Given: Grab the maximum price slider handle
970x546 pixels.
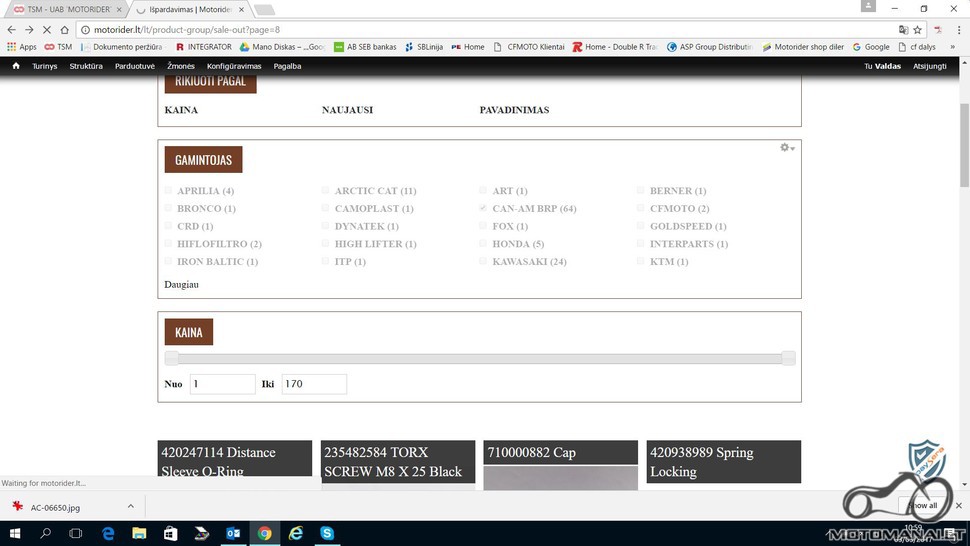Looking at the screenshot, I should coord(788,358).
